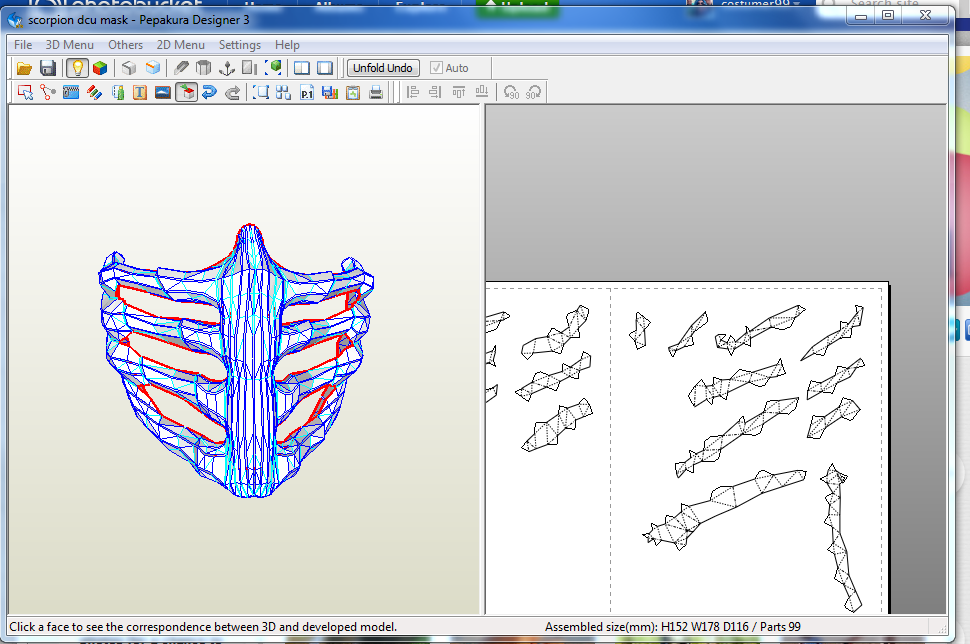This screenshot has height=644, width=970.
Task: Click the align right icon
Action: coord(436,93)
